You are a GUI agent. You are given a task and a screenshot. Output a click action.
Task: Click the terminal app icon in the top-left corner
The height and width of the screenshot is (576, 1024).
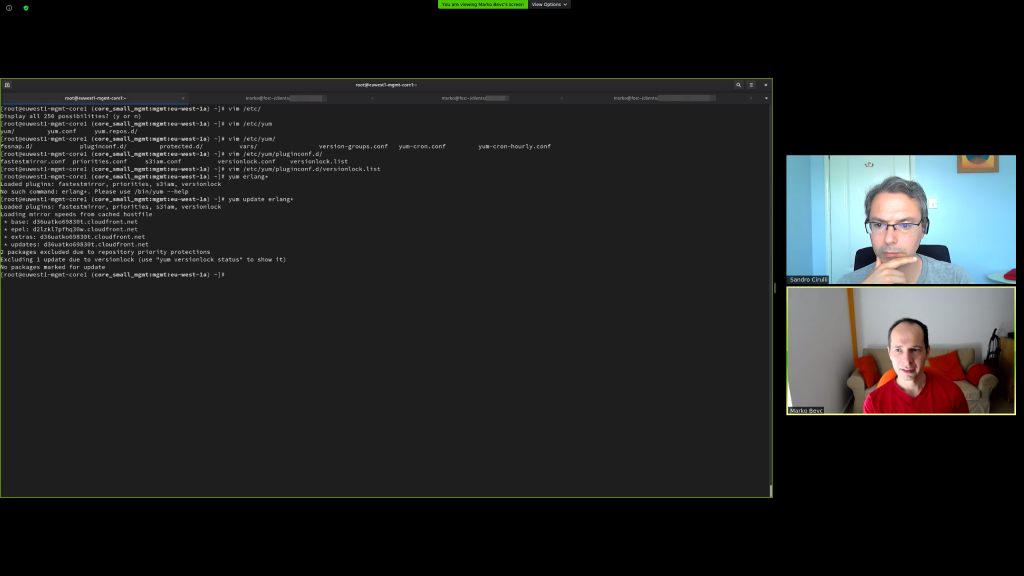[x=7, y=85]
